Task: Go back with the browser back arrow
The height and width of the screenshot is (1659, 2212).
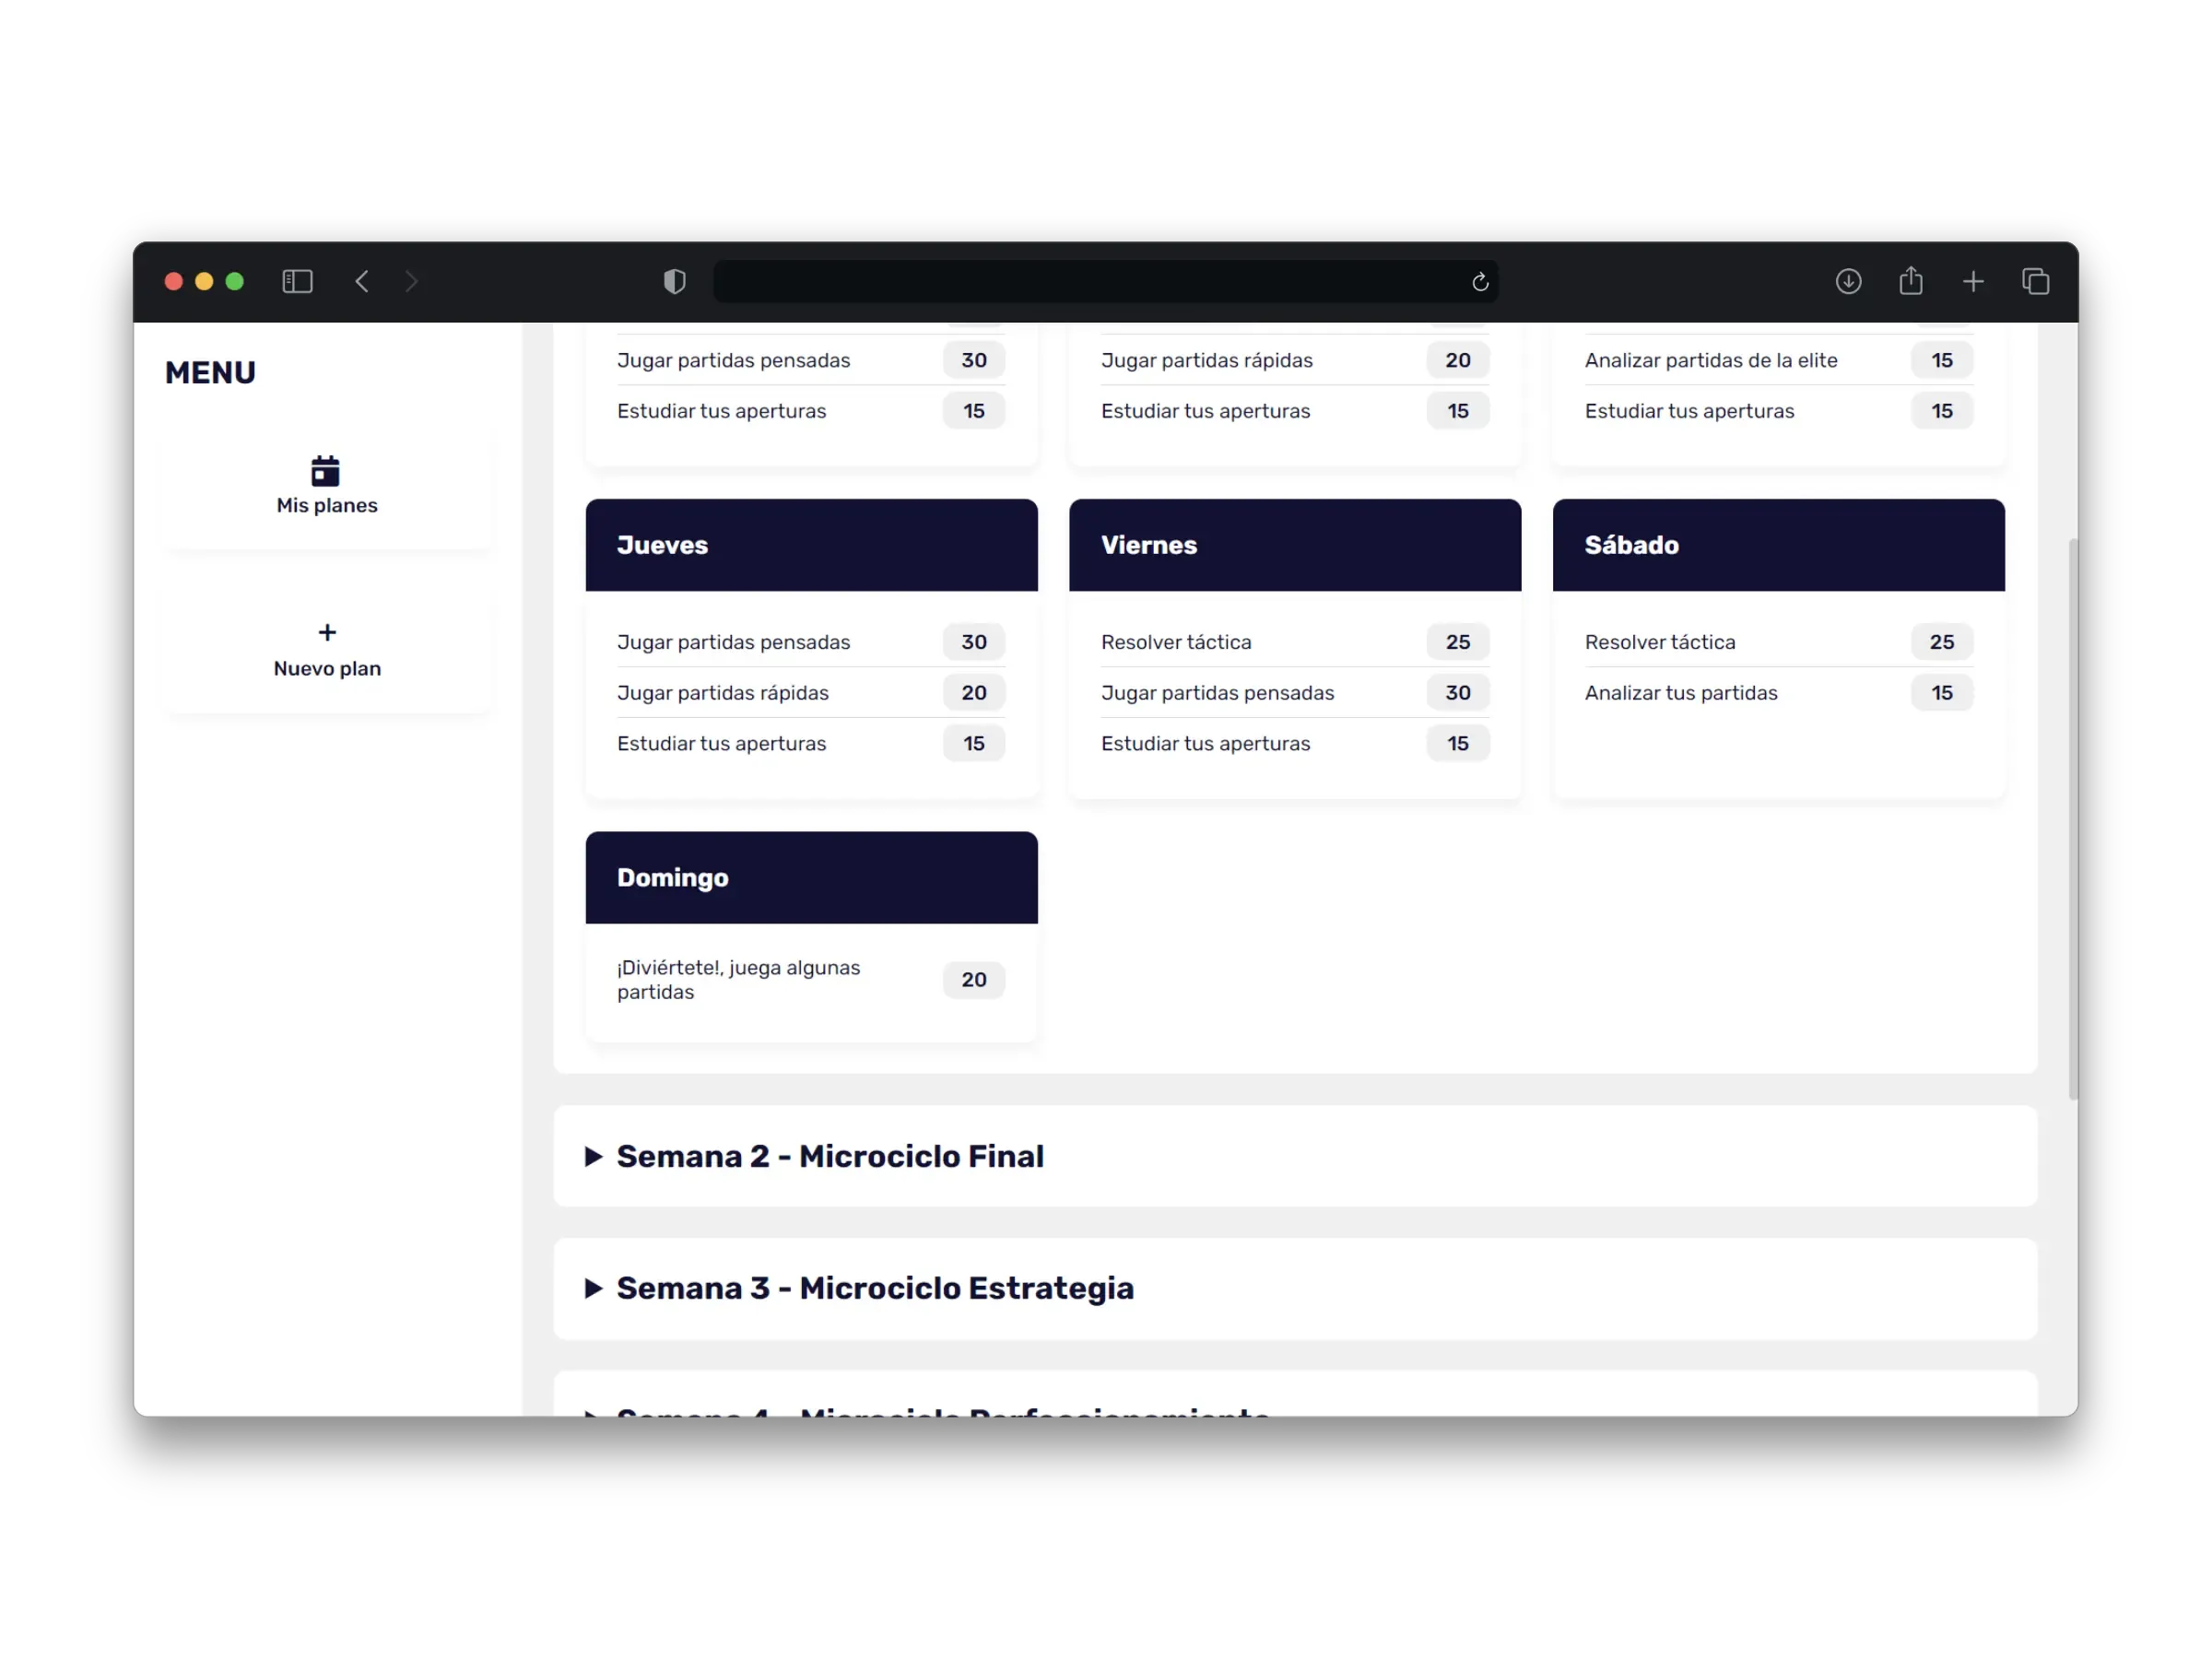Action: [x=362, y=282]
